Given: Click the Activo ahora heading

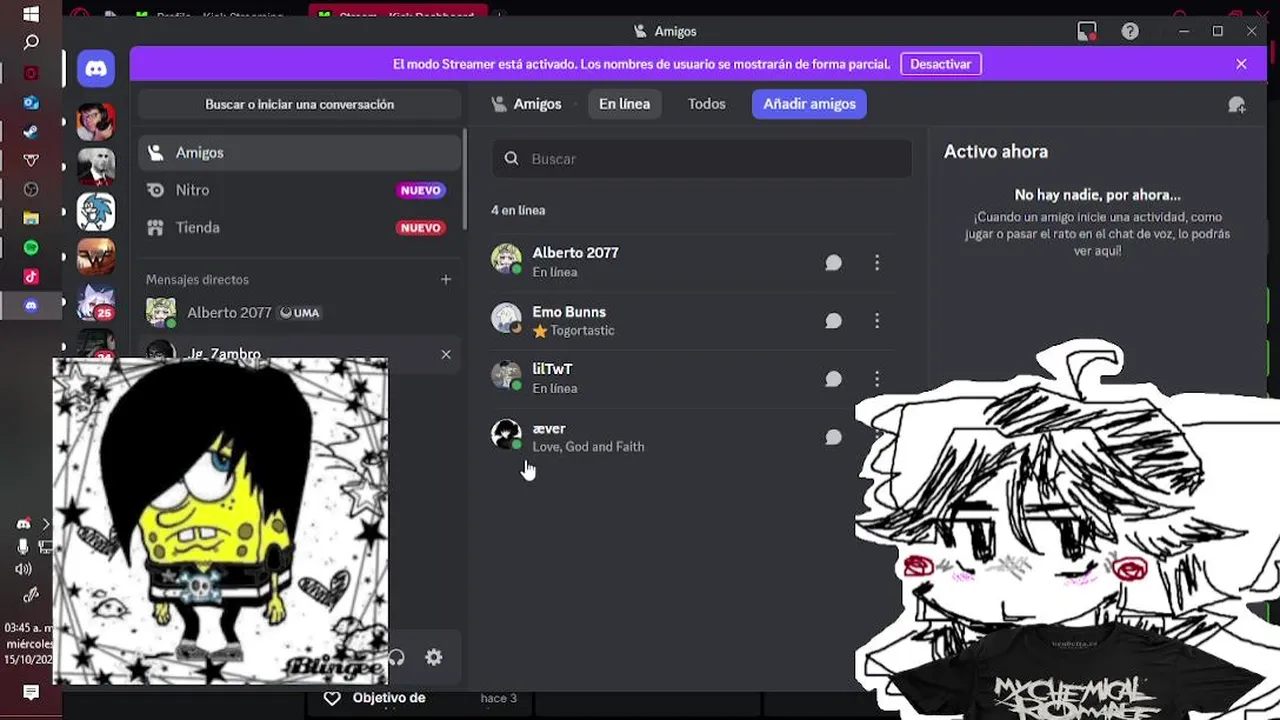Looking at the screenshot, I should pyautogui.click(x=996, y=152).
